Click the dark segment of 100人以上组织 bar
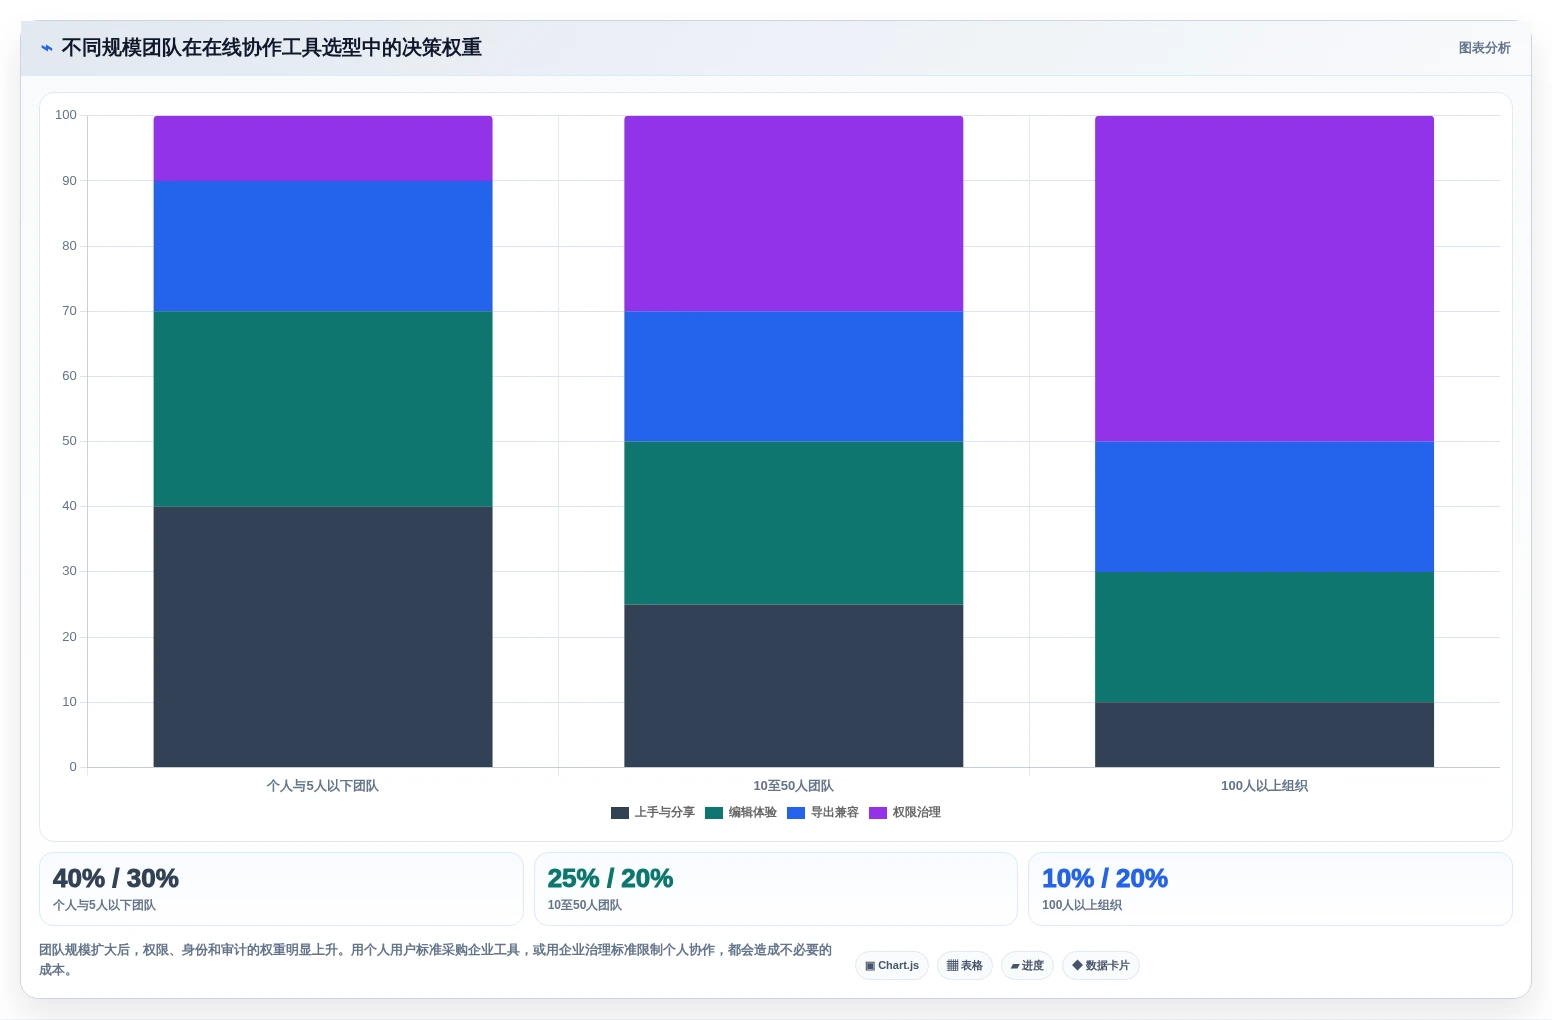The width and height of the screenshot is (1552, 1020). tap(1265, 735)
